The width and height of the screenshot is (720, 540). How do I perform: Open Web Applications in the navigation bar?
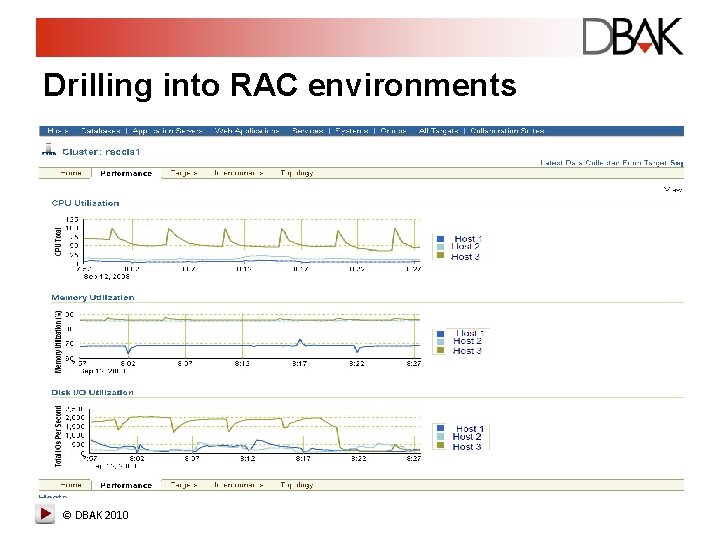click(247, 131)
